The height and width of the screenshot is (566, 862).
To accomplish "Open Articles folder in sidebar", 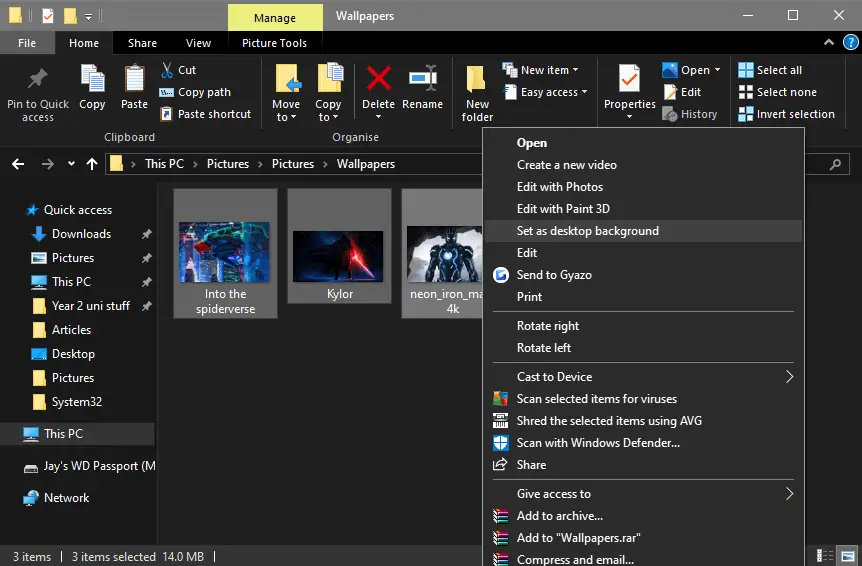I will [x=62, y=330].
